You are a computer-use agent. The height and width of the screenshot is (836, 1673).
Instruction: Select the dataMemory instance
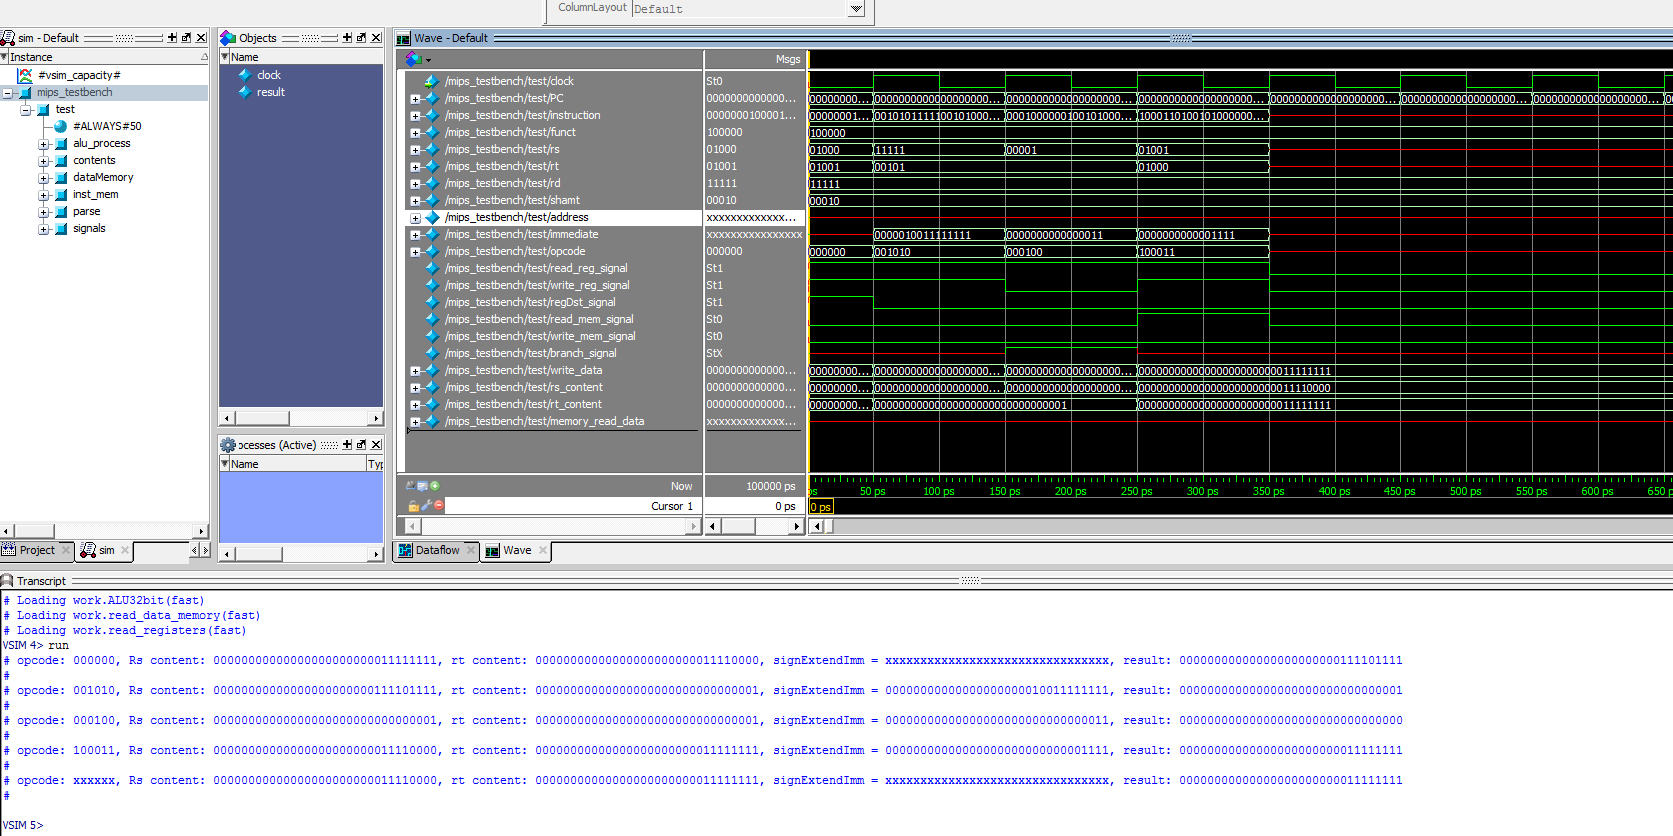pos(102,177)
